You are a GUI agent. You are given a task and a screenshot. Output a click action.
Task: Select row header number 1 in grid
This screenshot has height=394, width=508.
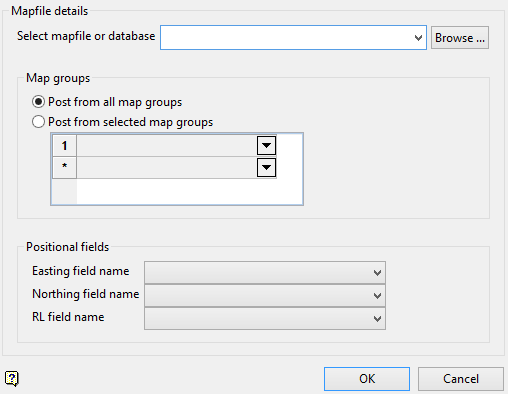coord(64,145)
